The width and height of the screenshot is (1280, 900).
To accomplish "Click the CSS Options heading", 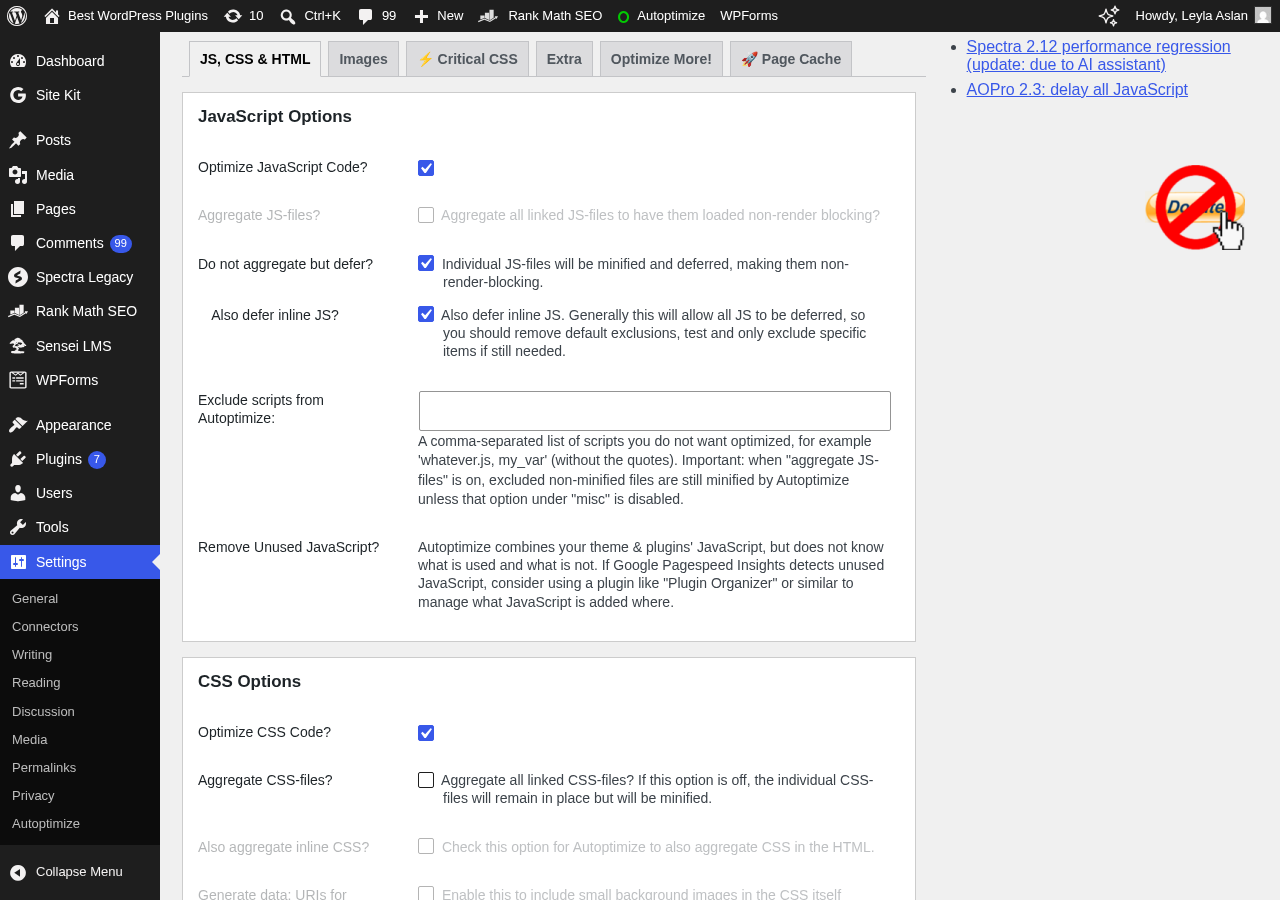I will click(249, 681).
